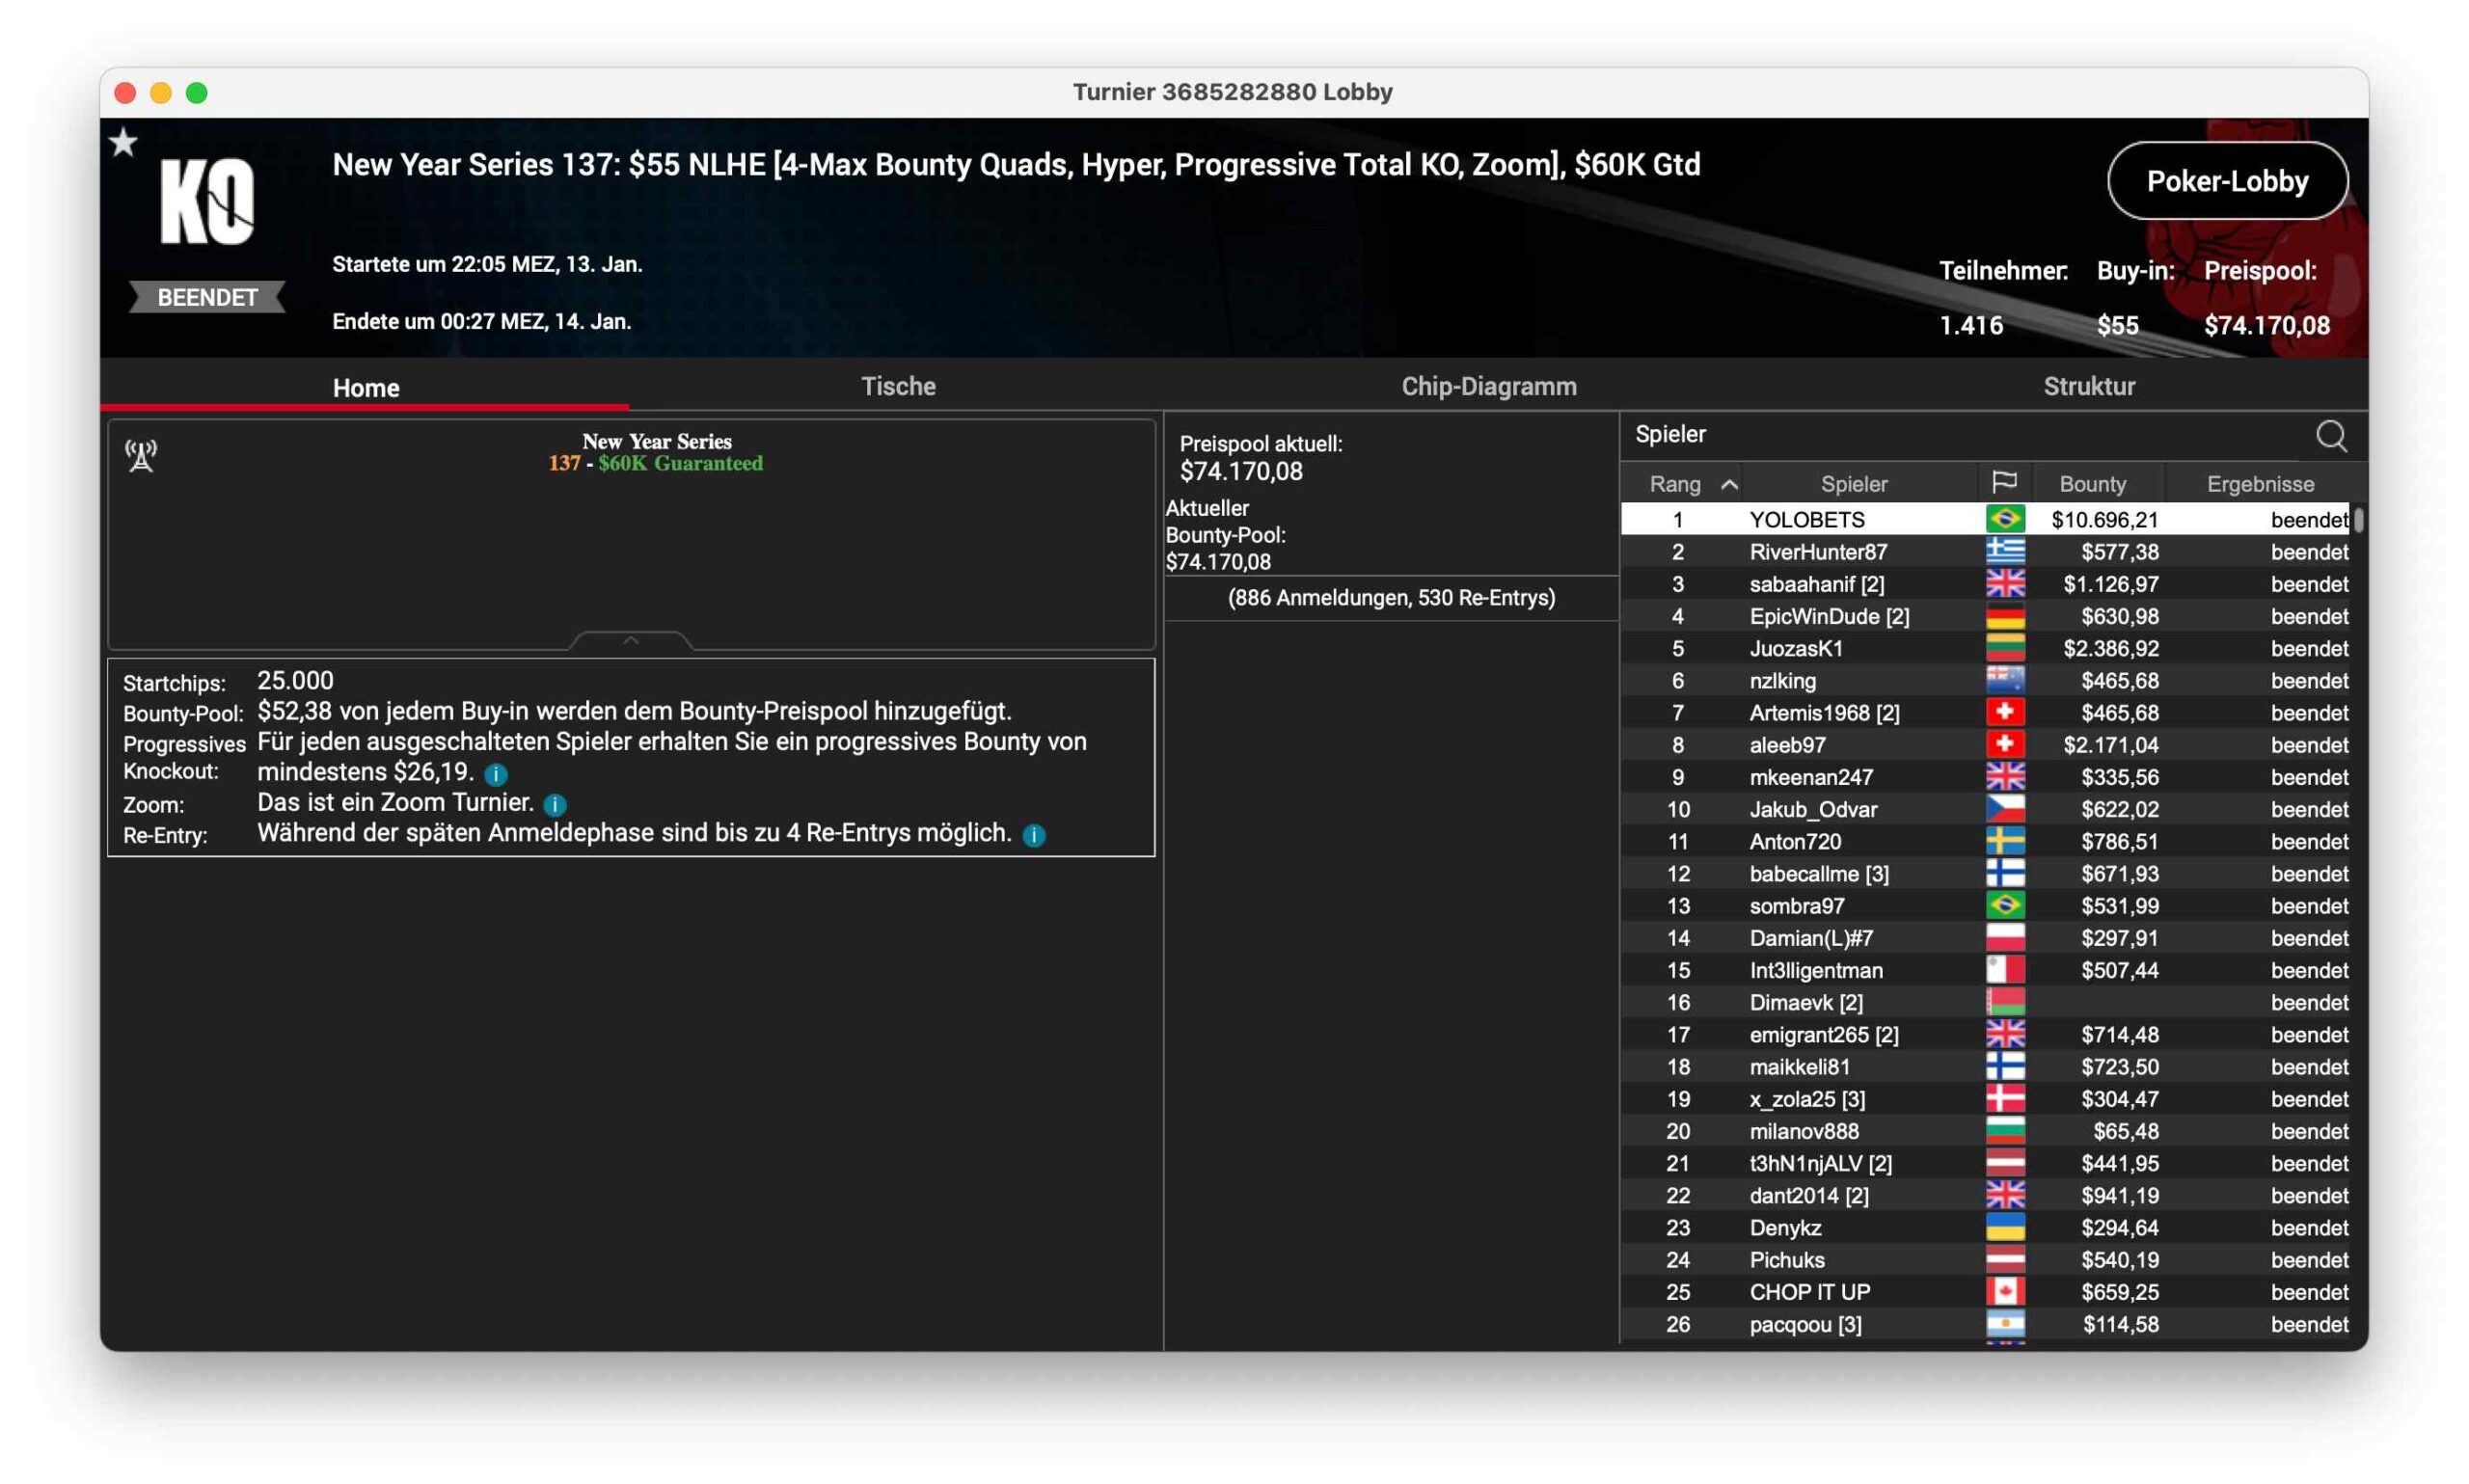Screen dimensions: 2469x1484
Task: Switch to the Tische tab
Action: [x=898, y=386]
